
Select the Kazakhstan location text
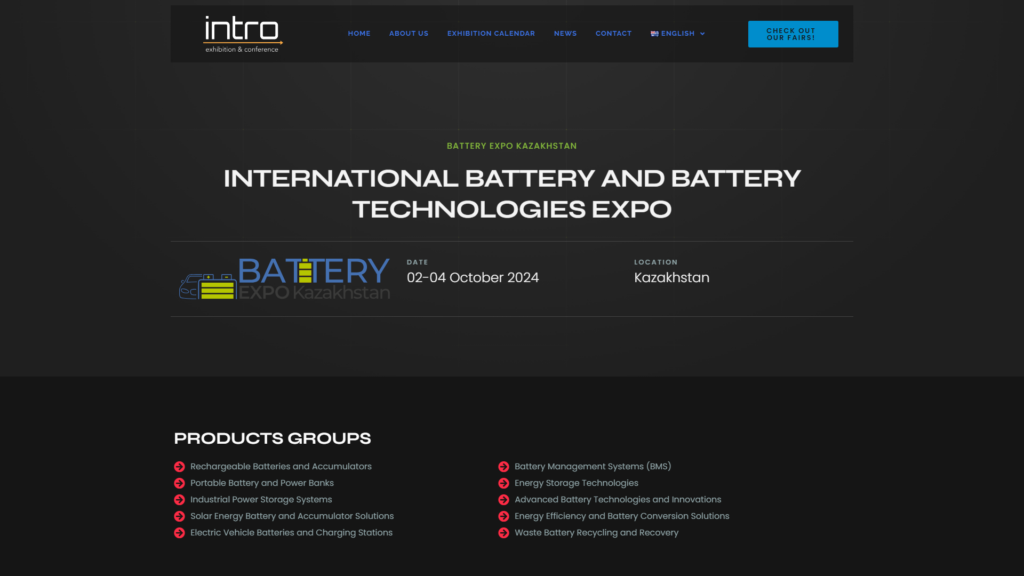(671, 278)
